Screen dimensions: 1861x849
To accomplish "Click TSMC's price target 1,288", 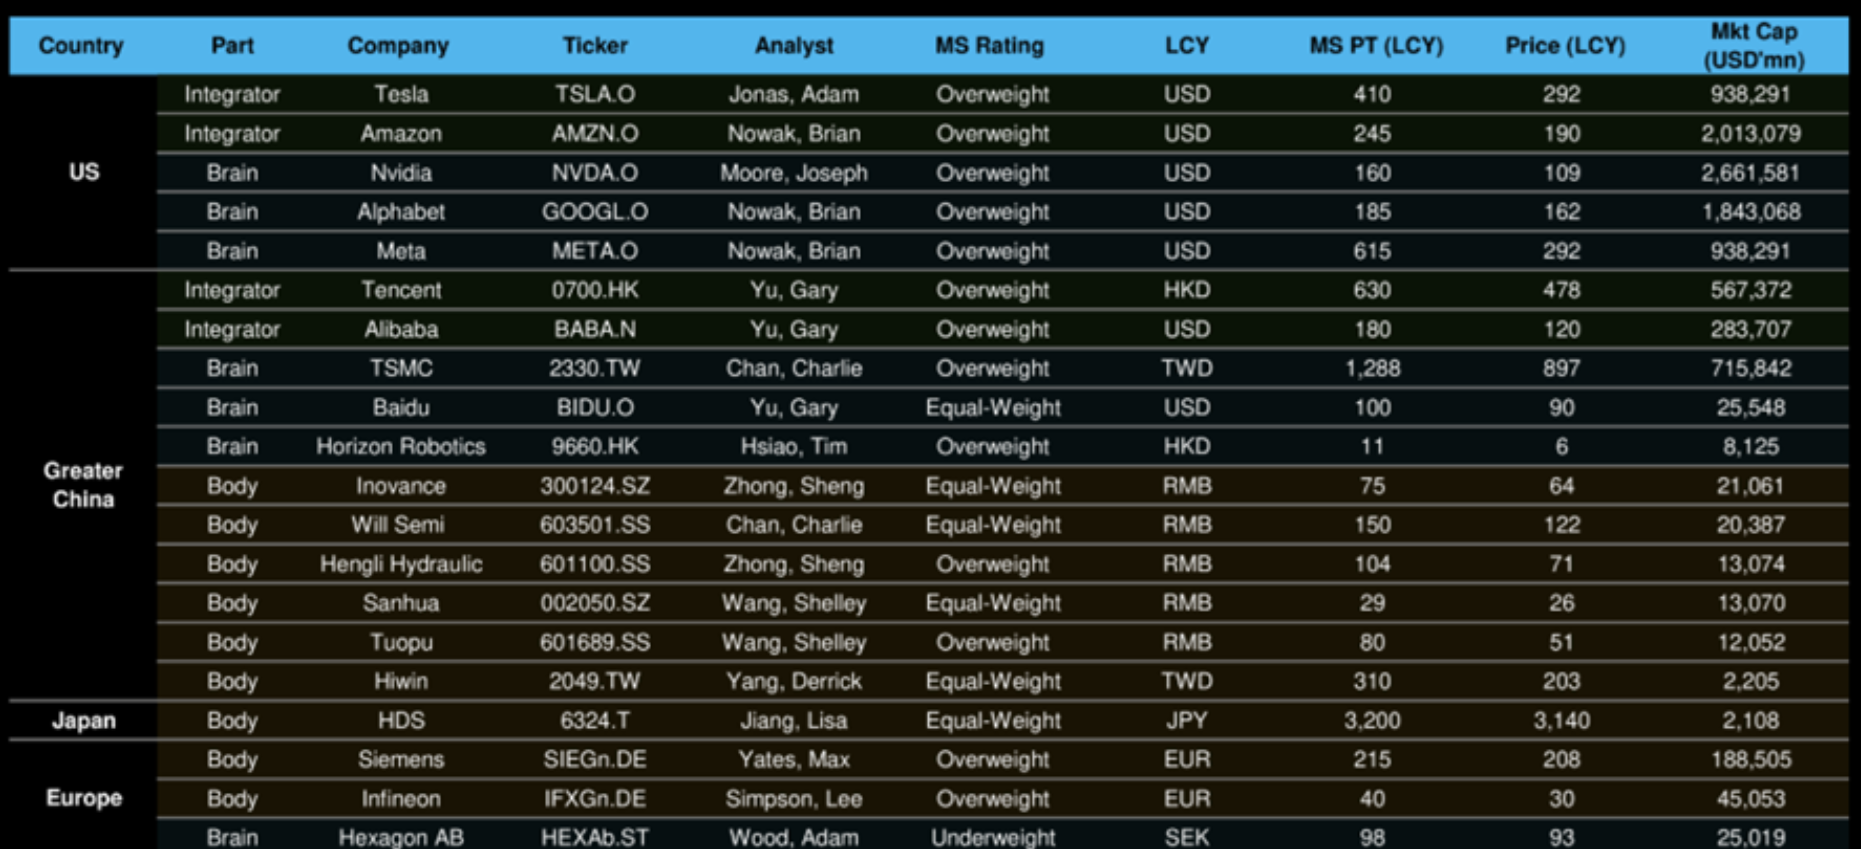I will pos(1373,369).
